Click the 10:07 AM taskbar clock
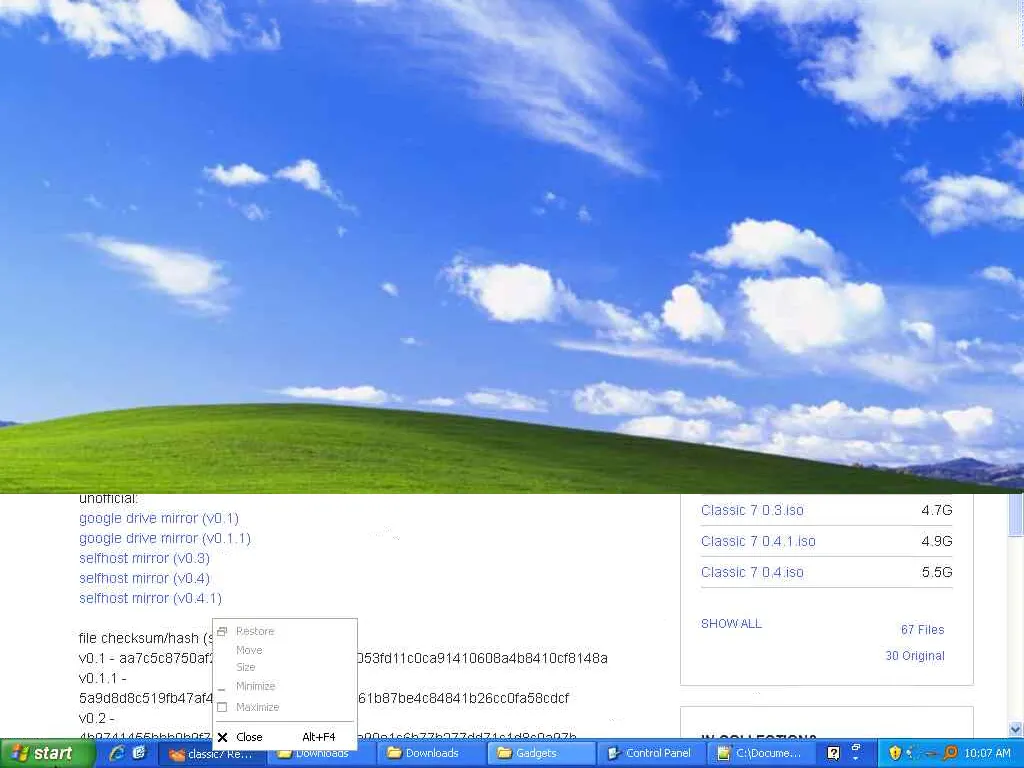 tap(987, 753)
